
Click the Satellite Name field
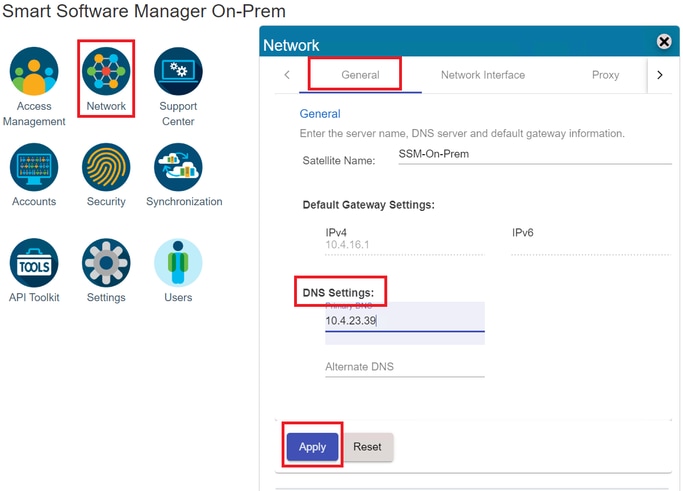535,155
